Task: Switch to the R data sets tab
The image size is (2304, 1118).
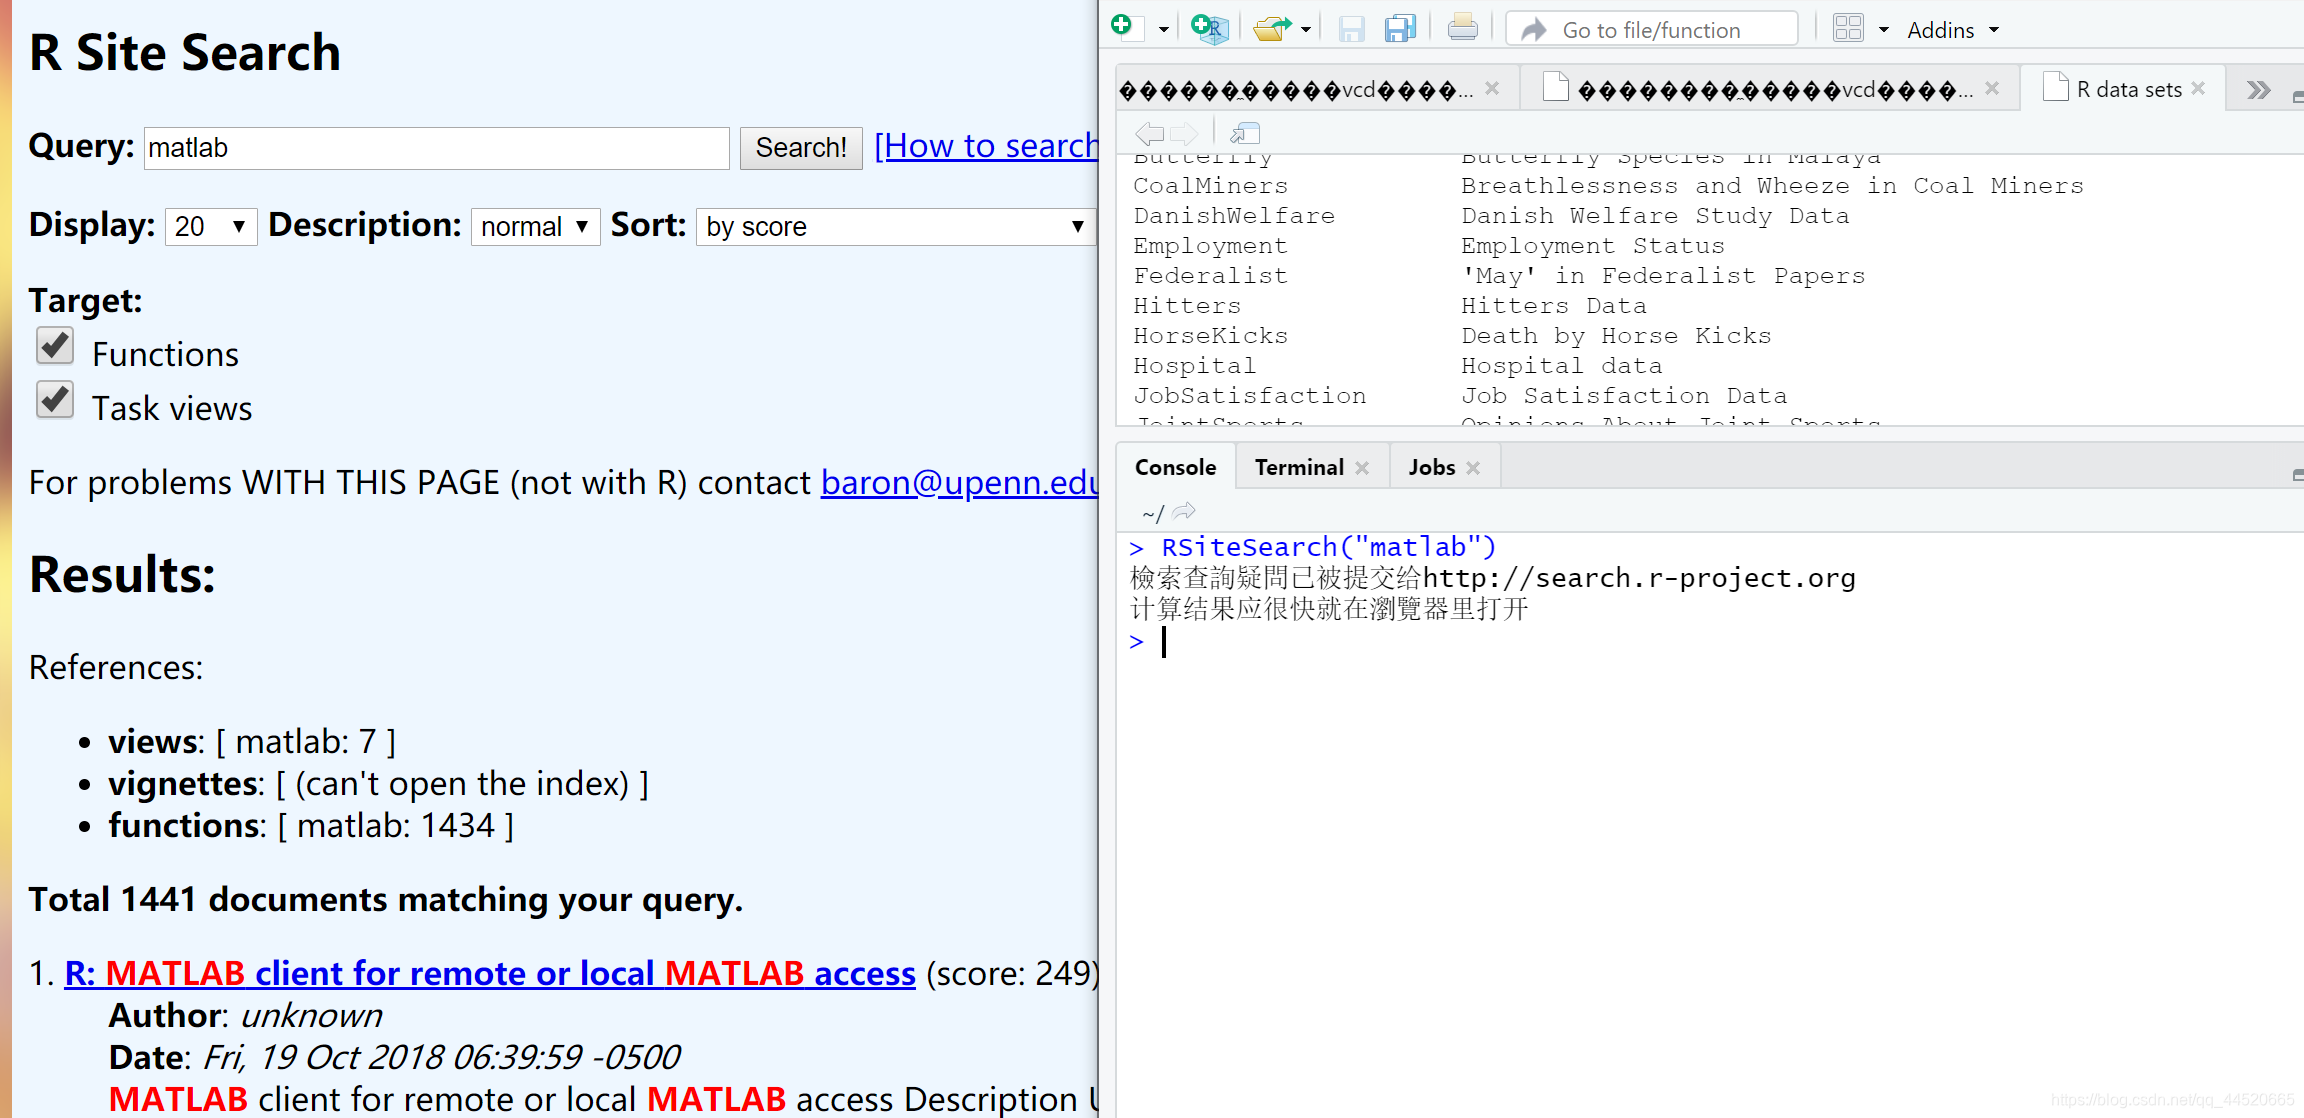Action: pyautogui.click(x=2128, y=89)
